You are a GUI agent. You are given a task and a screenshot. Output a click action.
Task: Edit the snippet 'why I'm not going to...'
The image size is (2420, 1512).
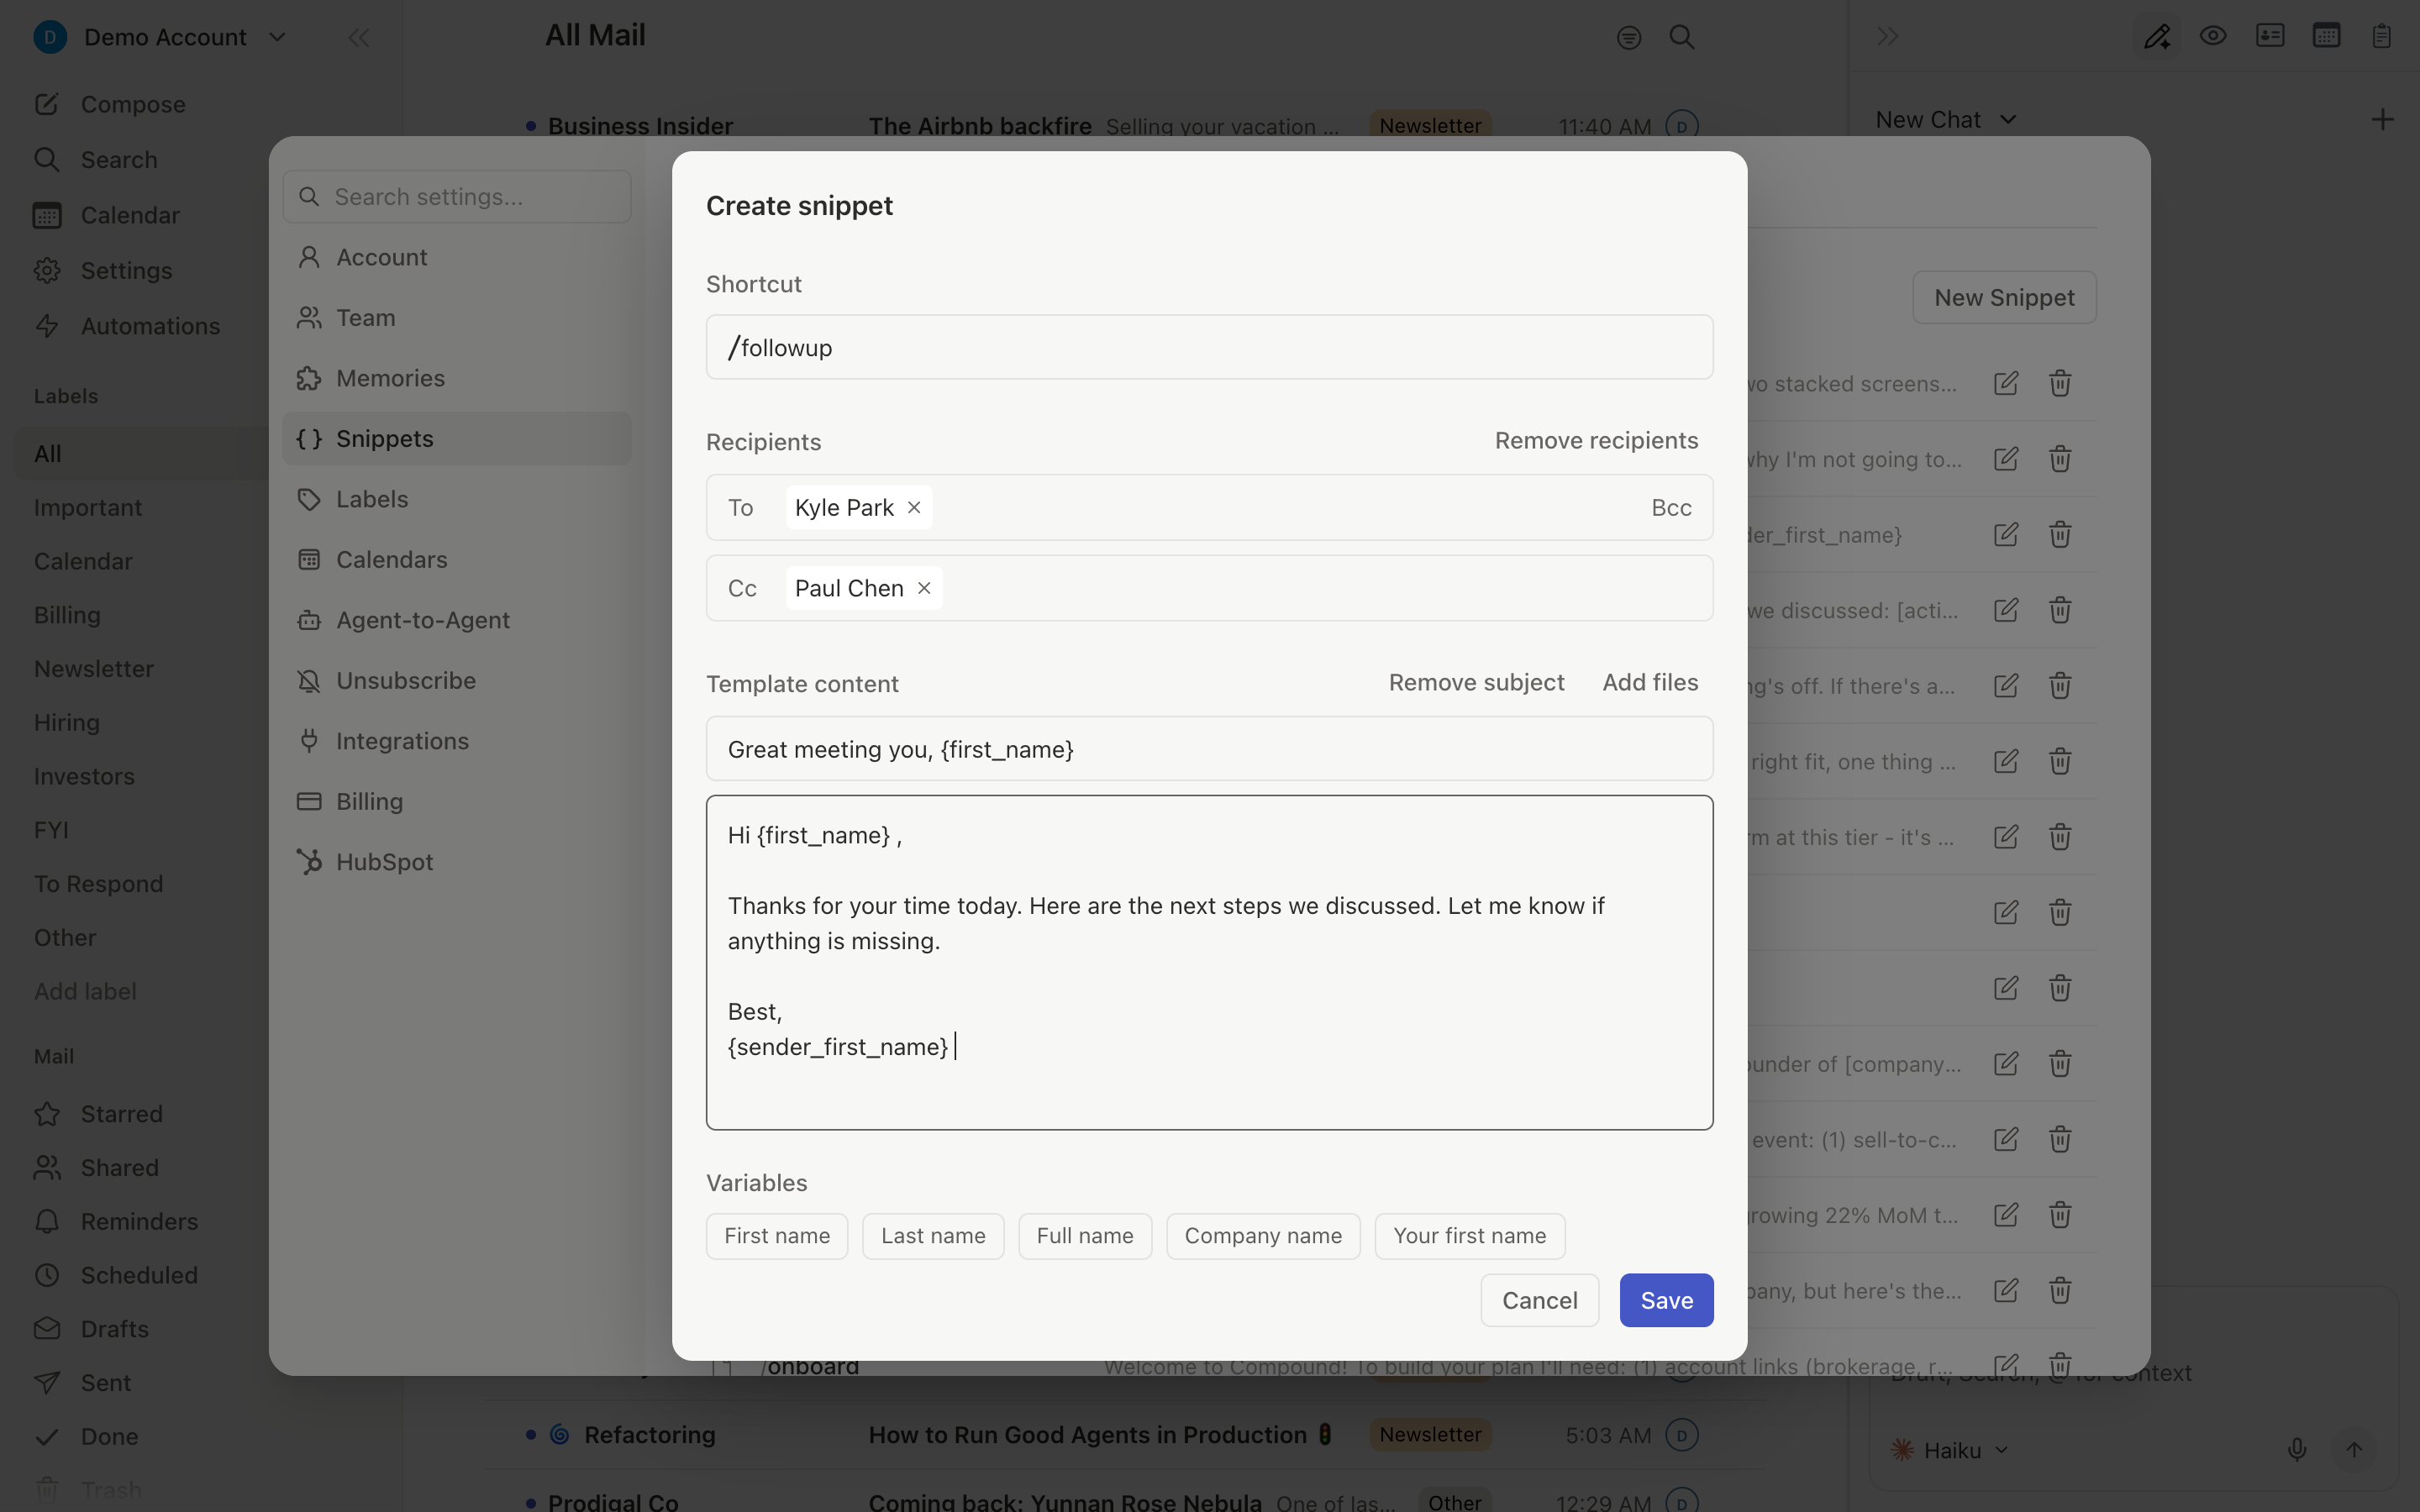tap(2006, 459)
